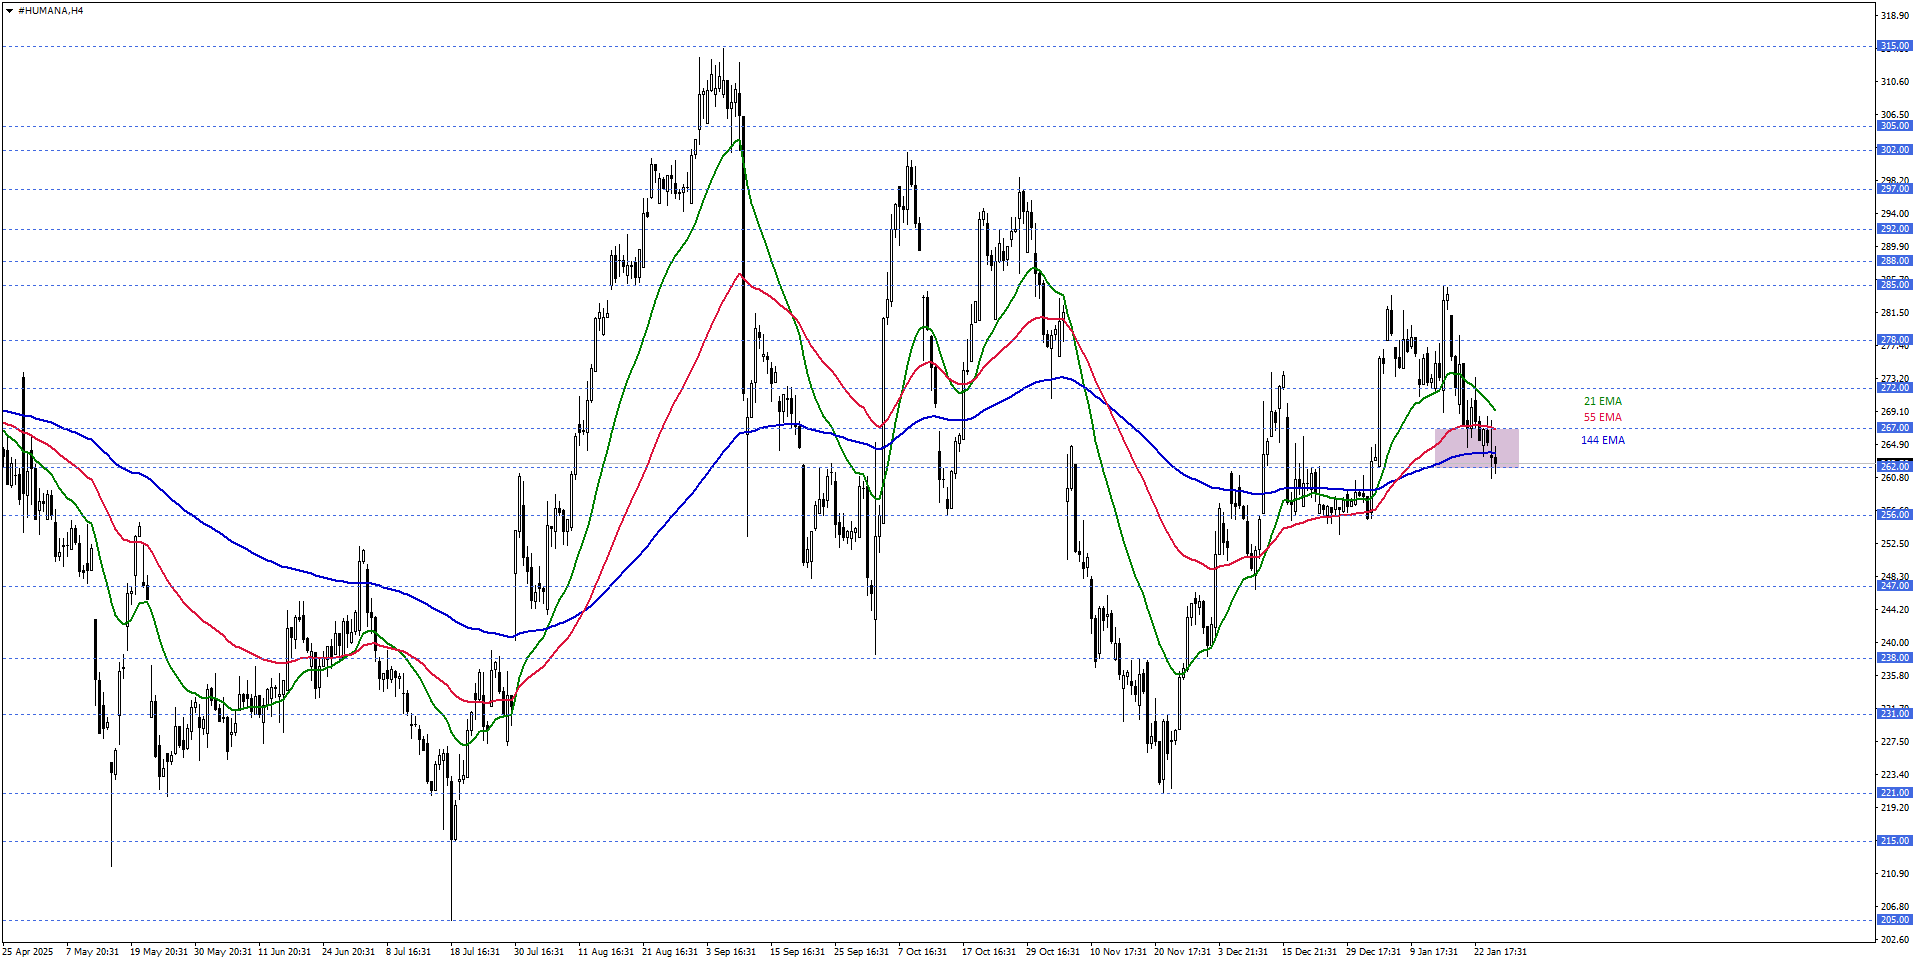Click the 292.00 price level tag
The height and width of the screenshot is (963, 1916).
(x=1894, y=229)
